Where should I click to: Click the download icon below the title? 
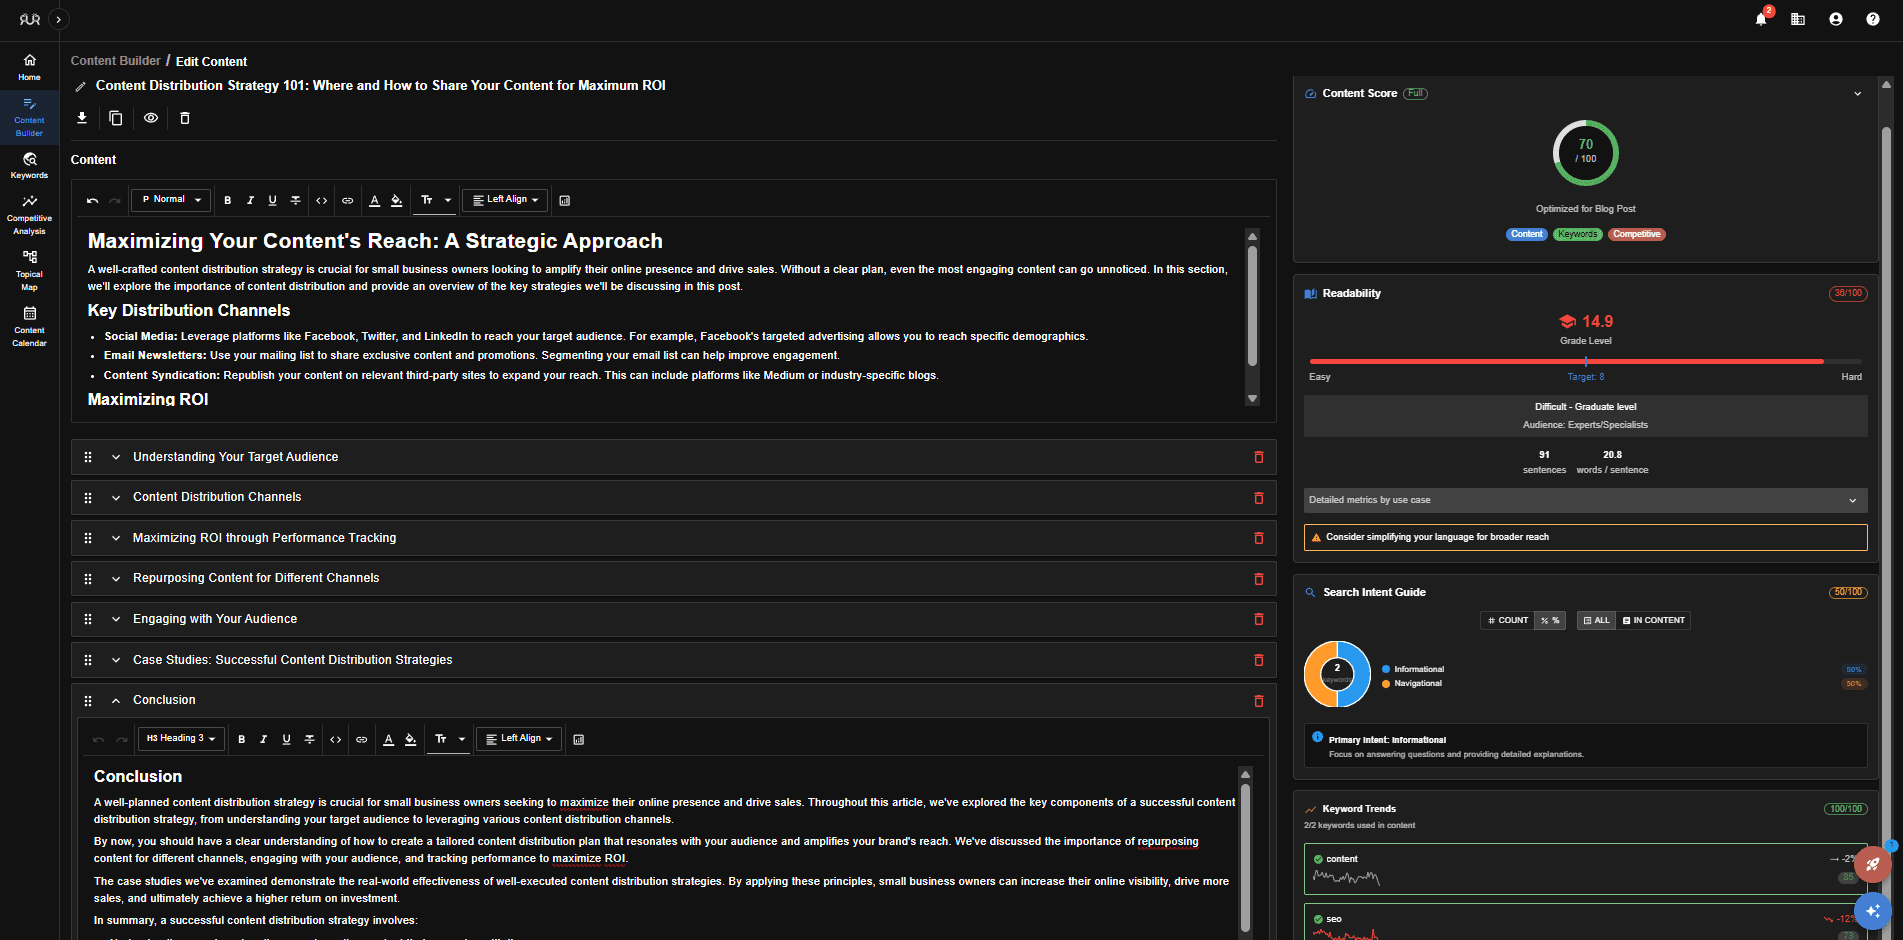click(82, 118)
